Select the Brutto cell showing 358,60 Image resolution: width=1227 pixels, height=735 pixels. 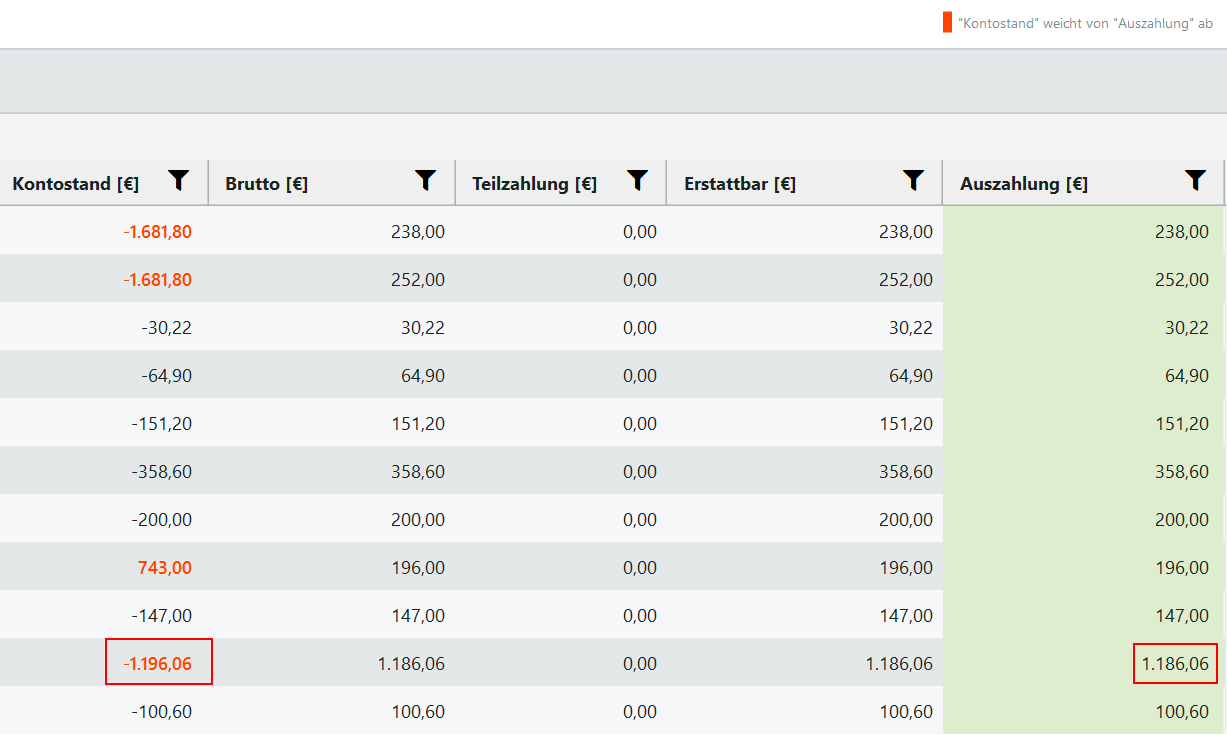point(417,472)
